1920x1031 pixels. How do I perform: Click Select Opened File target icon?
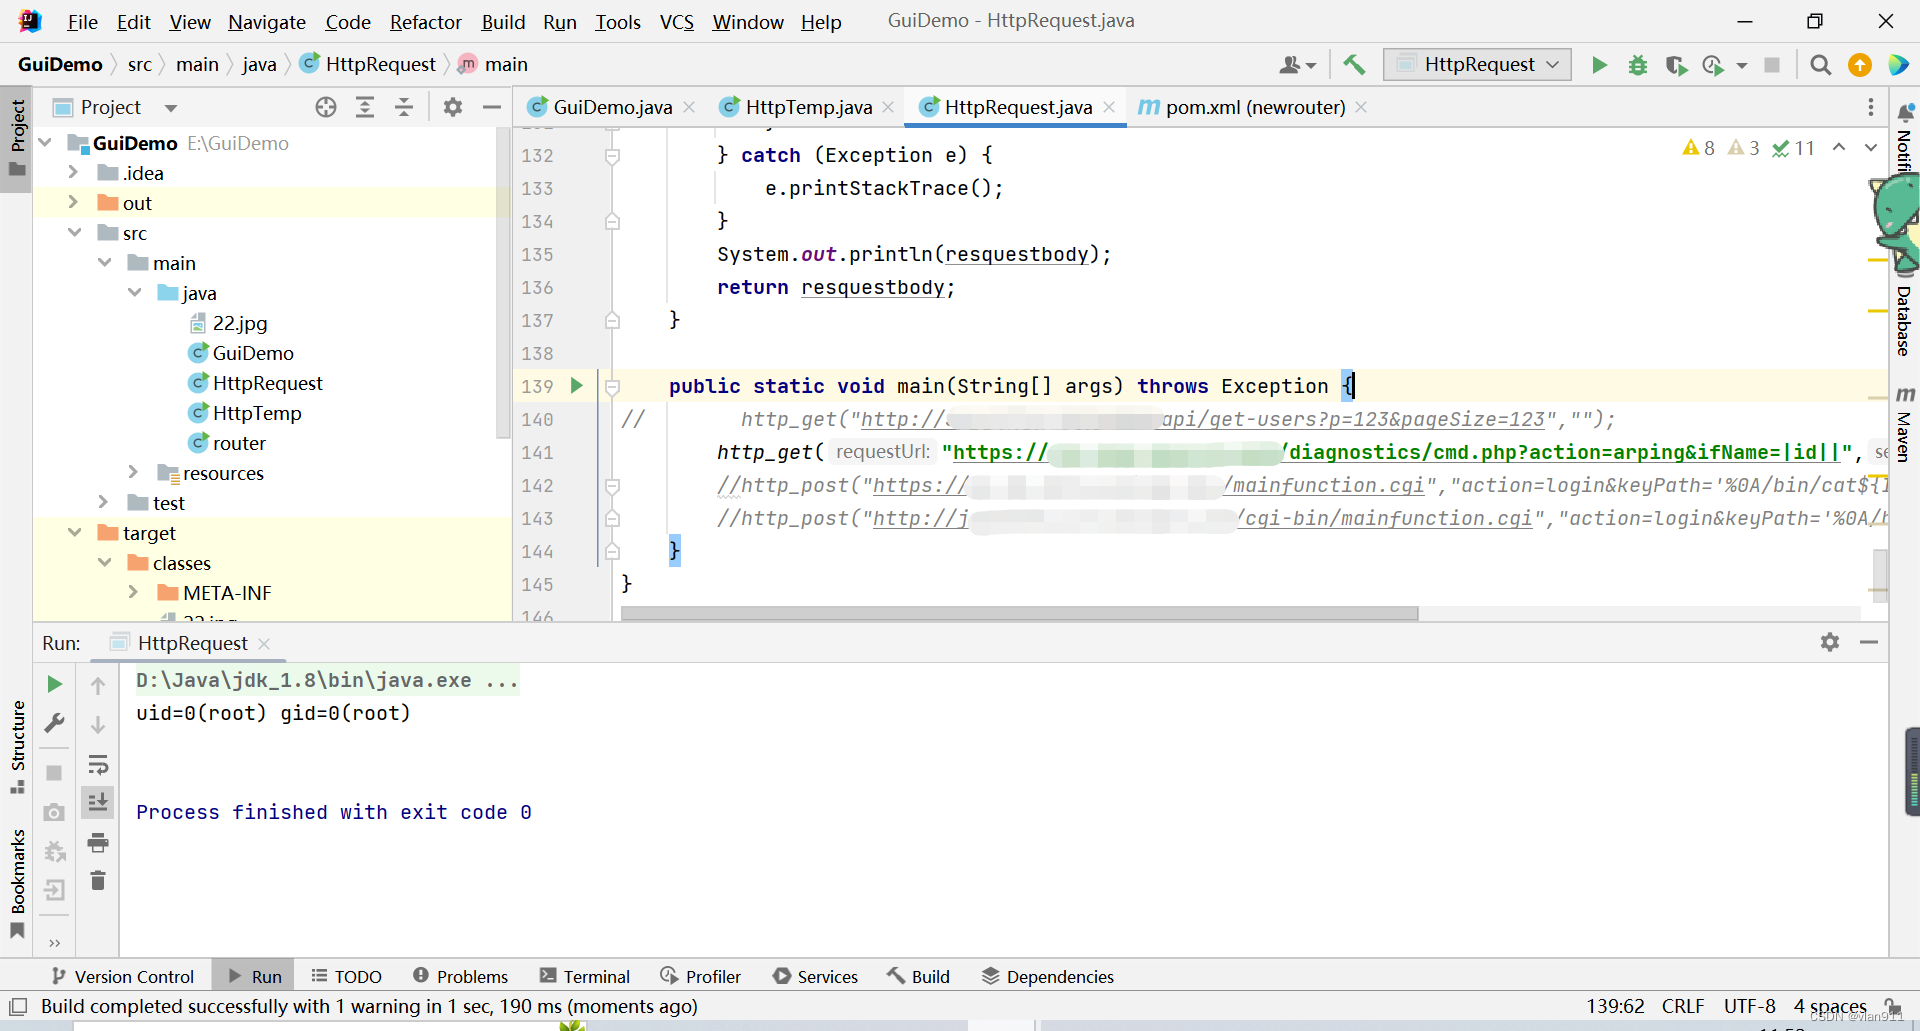click(x=326, y=107)
